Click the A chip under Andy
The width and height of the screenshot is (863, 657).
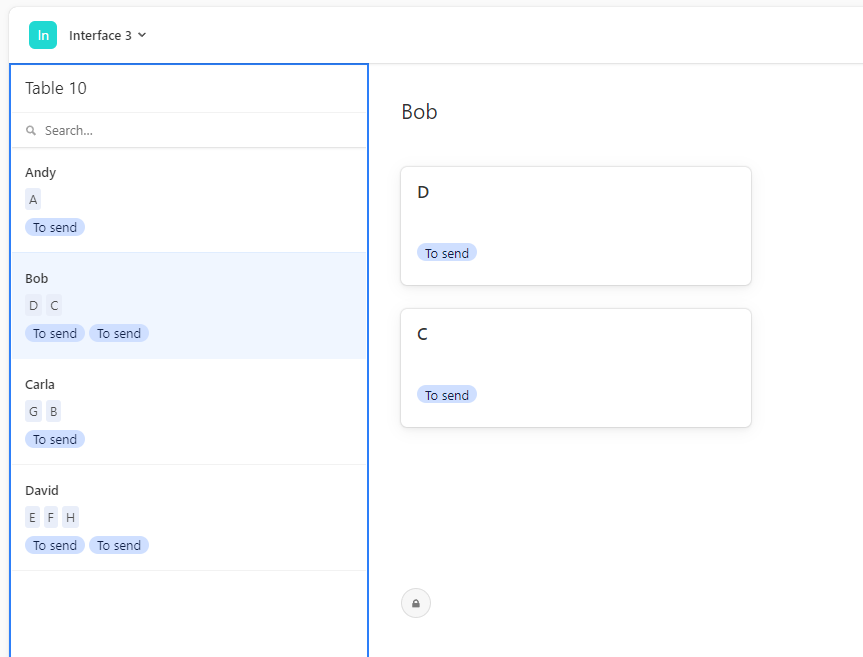(x=33, y=200)
